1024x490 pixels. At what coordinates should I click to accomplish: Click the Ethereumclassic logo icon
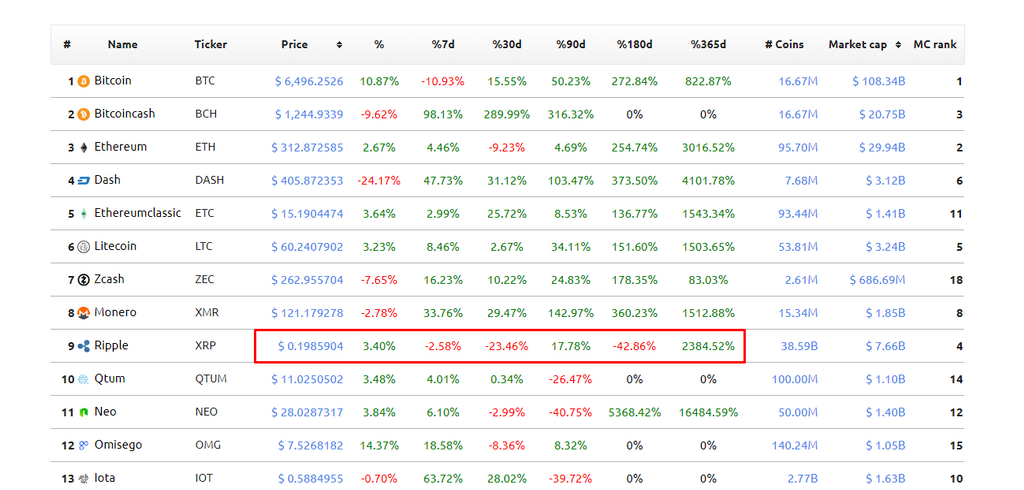tap(84, 214)
